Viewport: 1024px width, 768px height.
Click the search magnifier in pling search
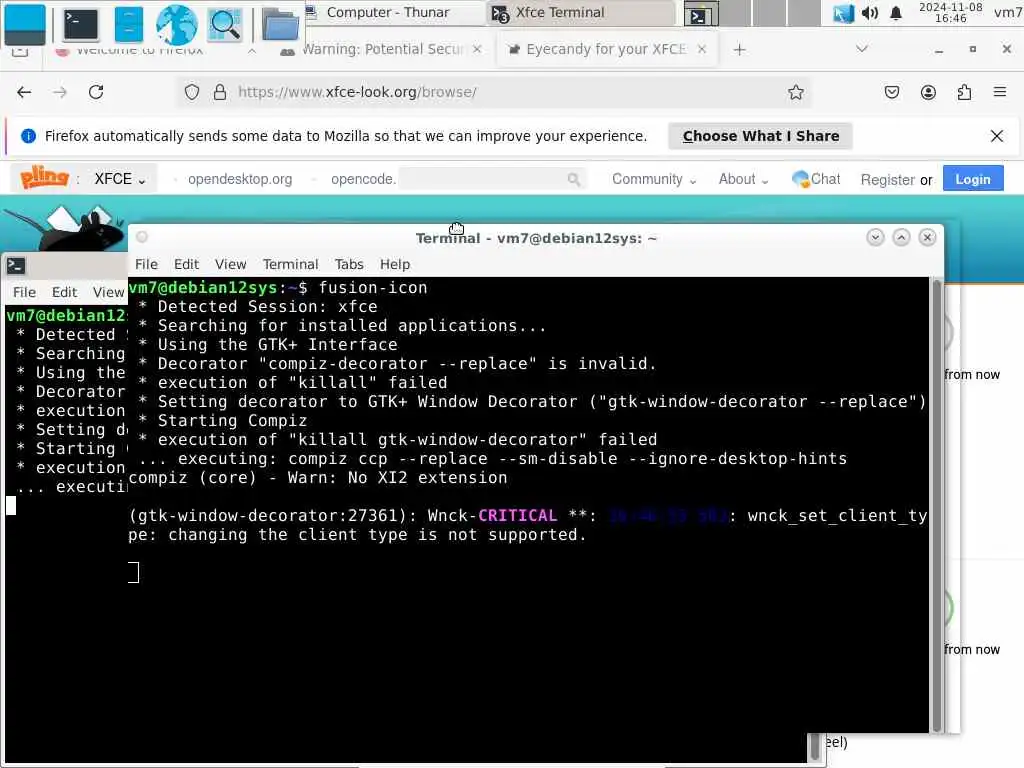tap(573, 179)
